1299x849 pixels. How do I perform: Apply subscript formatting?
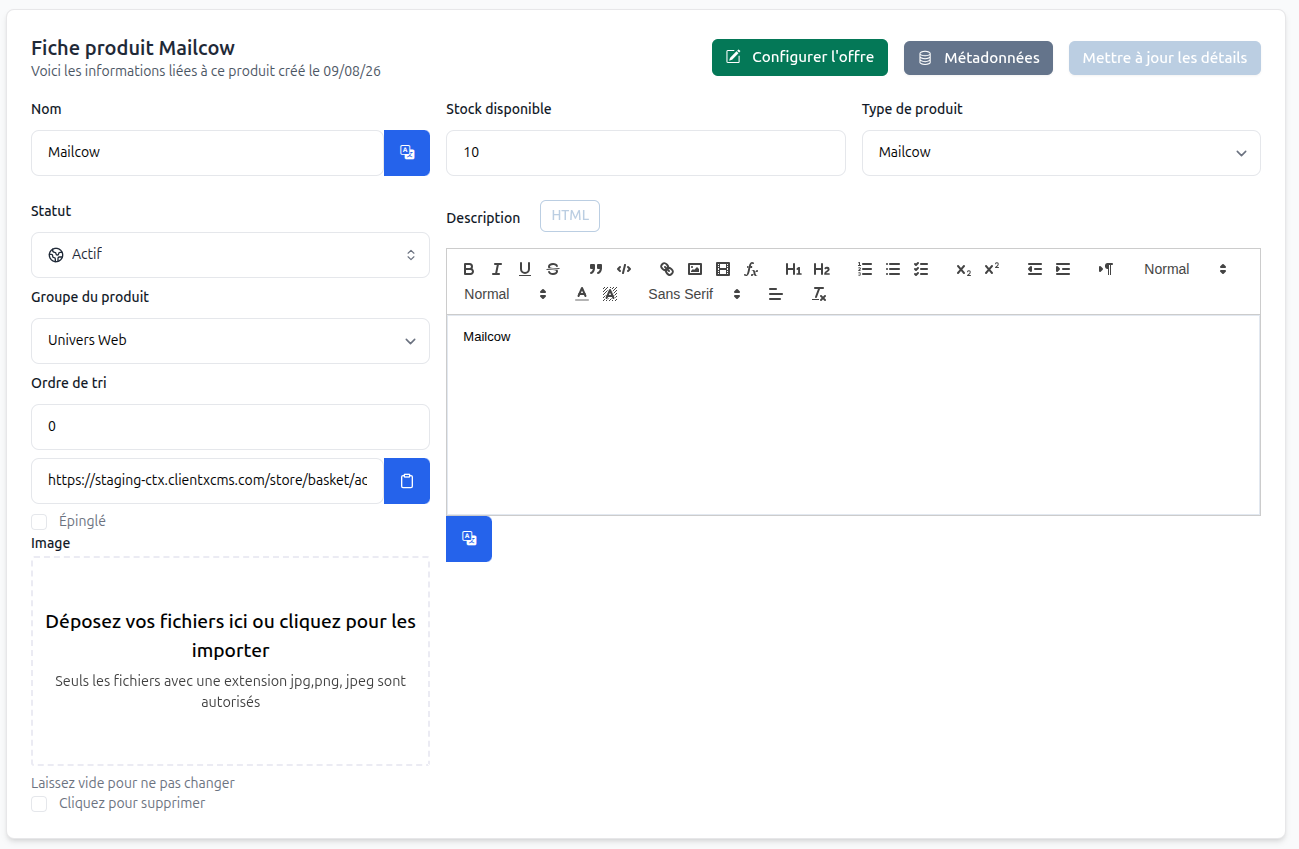(963, 269)
